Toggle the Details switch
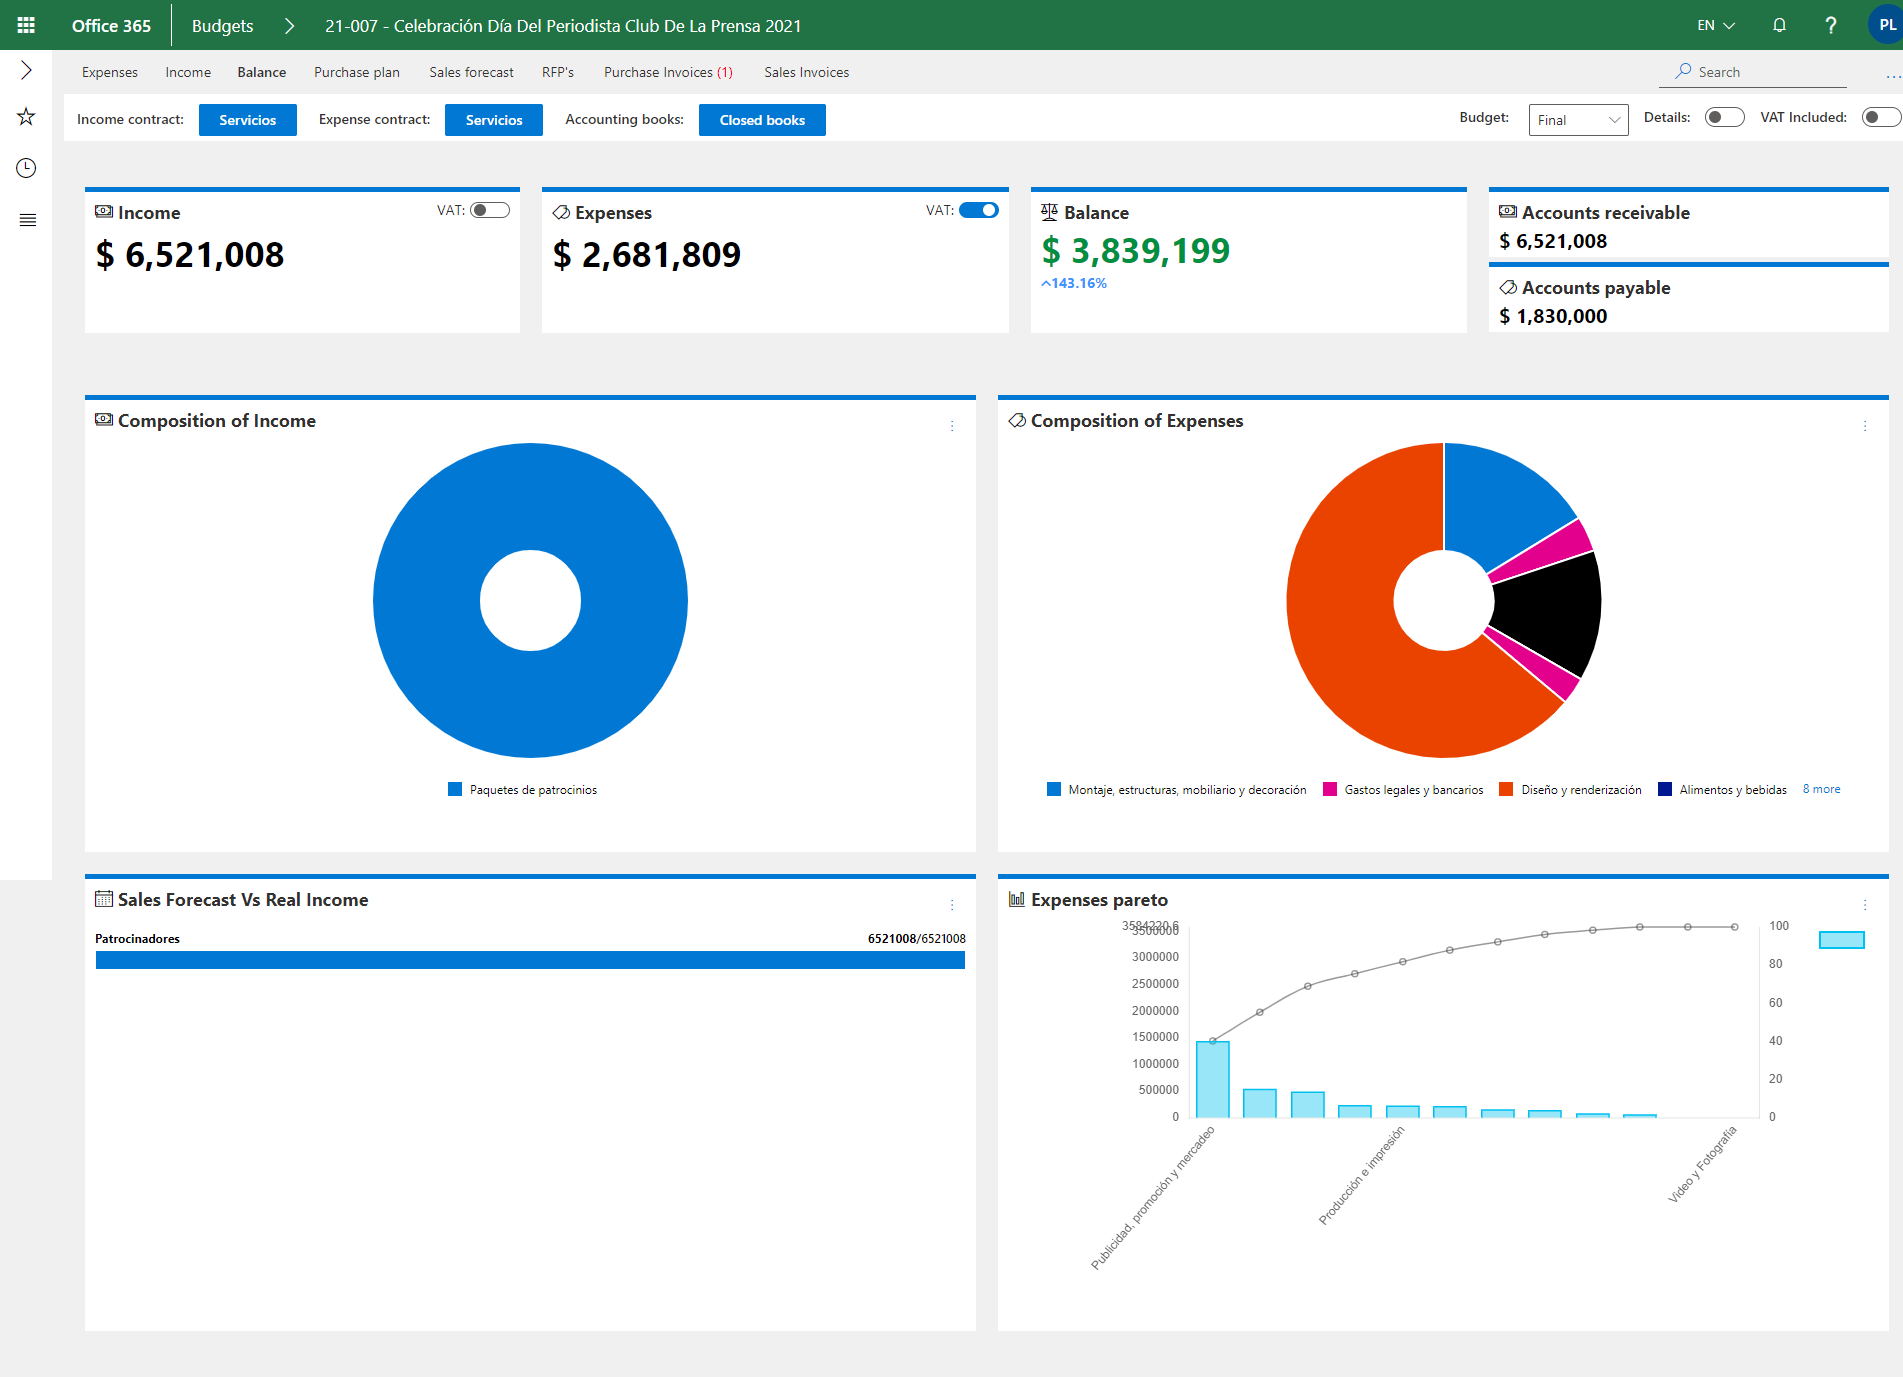The height and width of the screenshot is (1377, 1903). pyautogui.click(x=1724, y=118)
